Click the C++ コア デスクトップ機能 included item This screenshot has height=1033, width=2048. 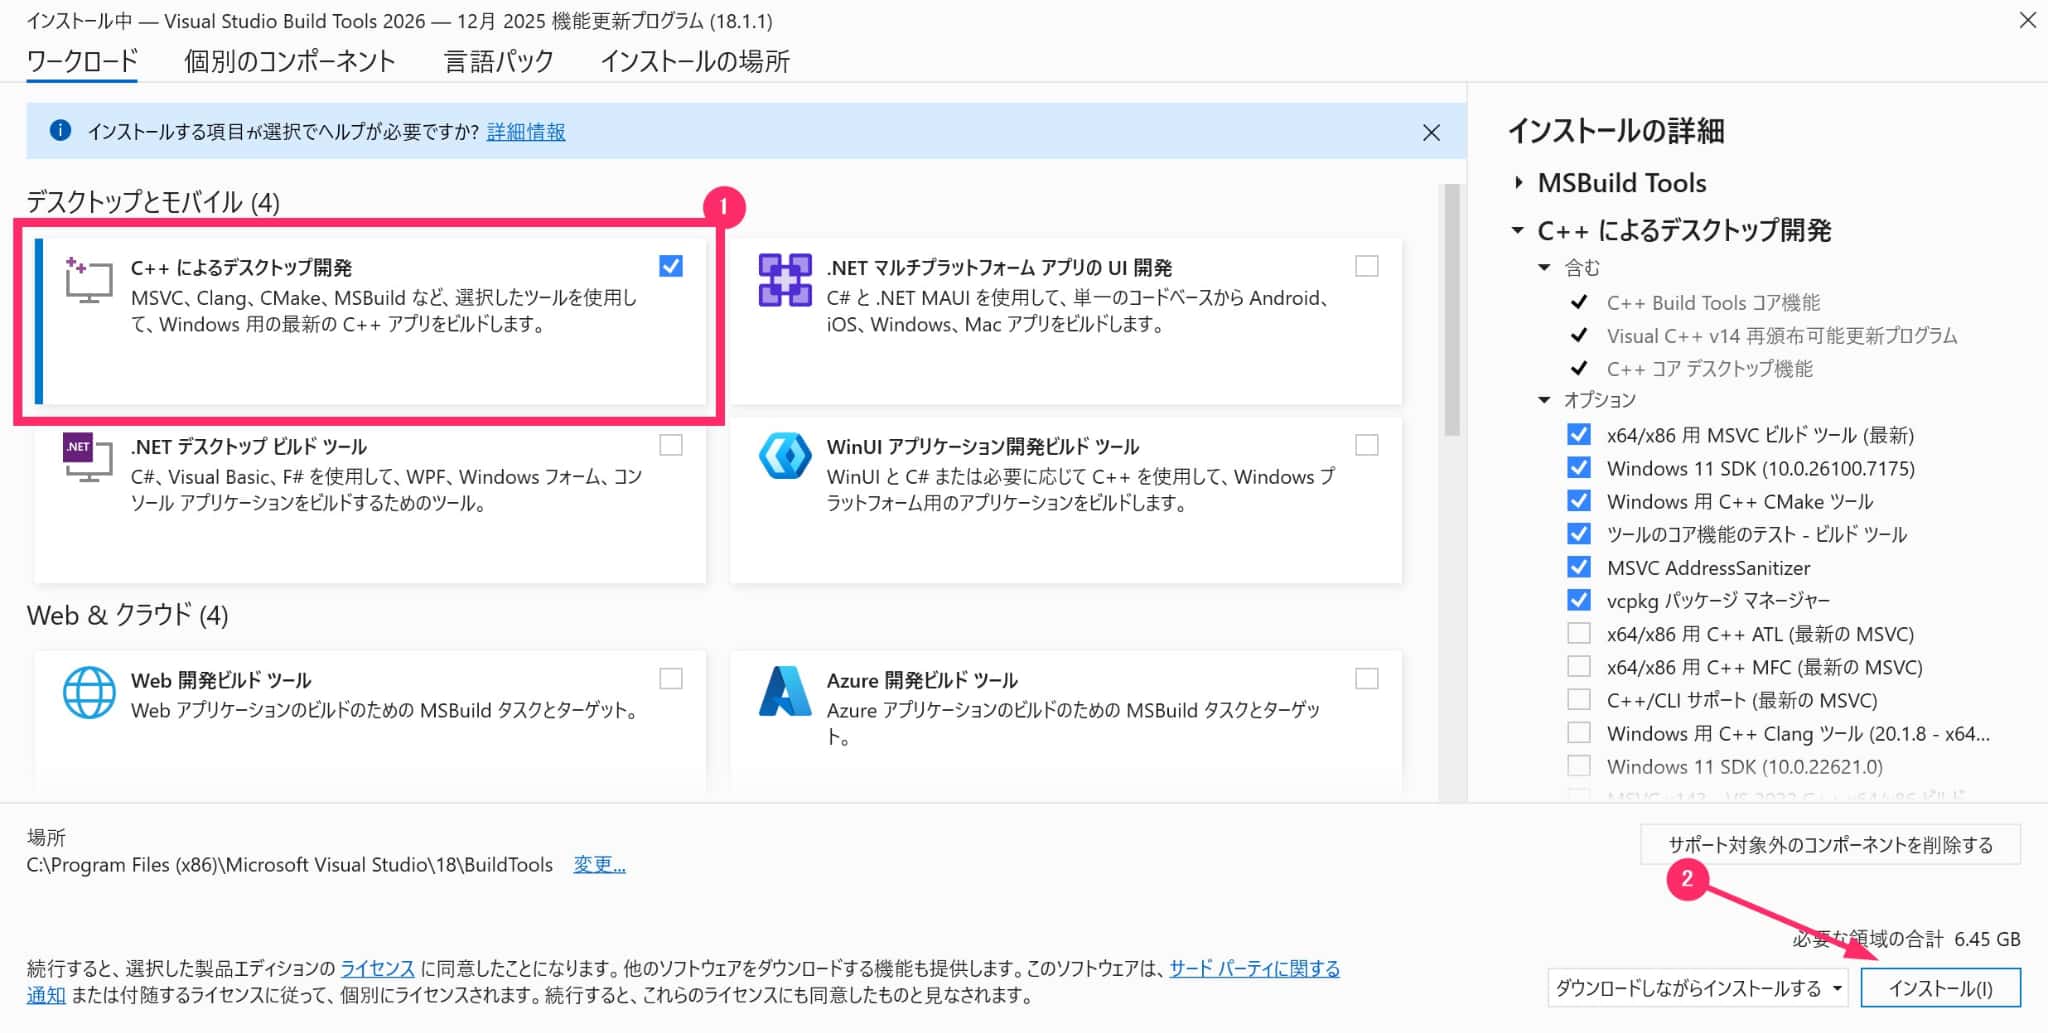[x=1709, y=368]
